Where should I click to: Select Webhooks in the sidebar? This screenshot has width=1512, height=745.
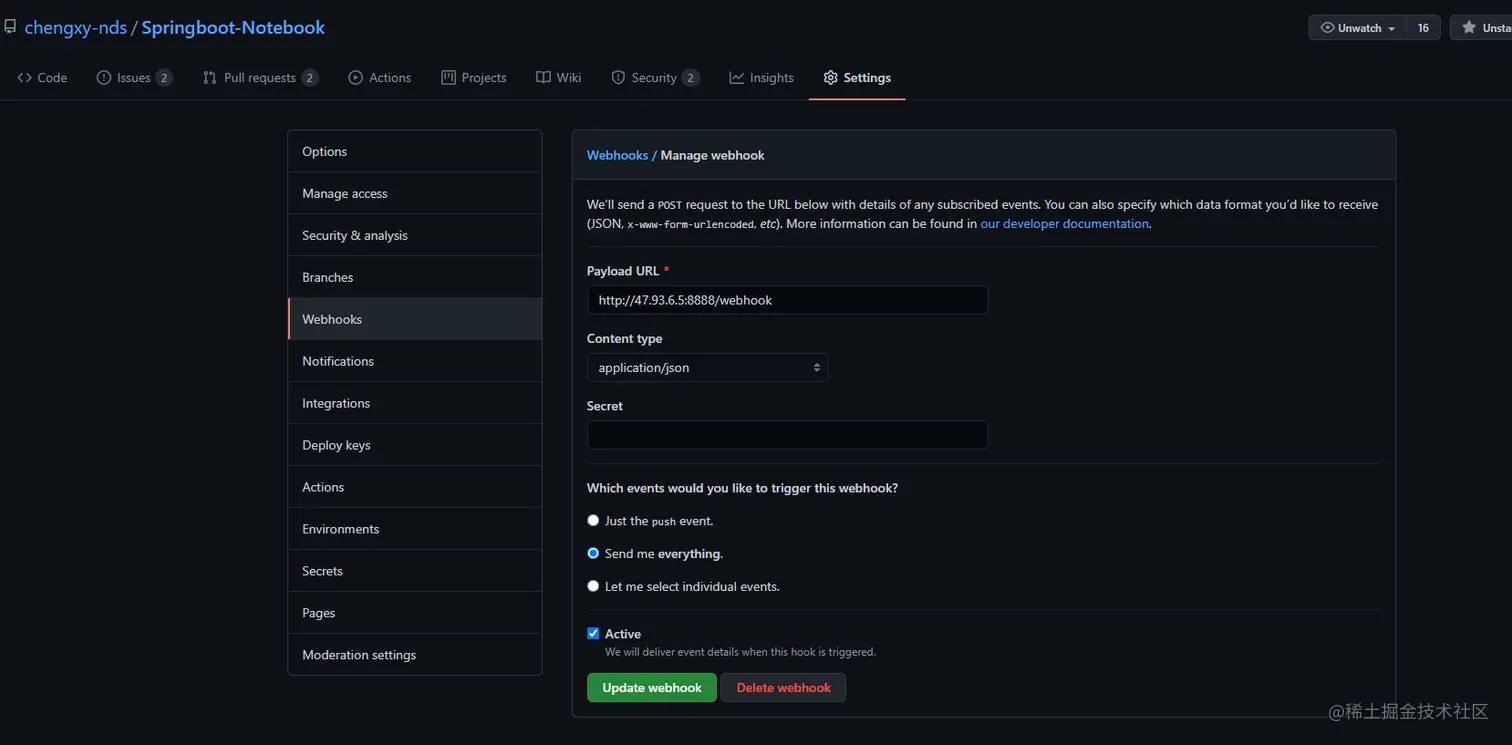point(415,320)
